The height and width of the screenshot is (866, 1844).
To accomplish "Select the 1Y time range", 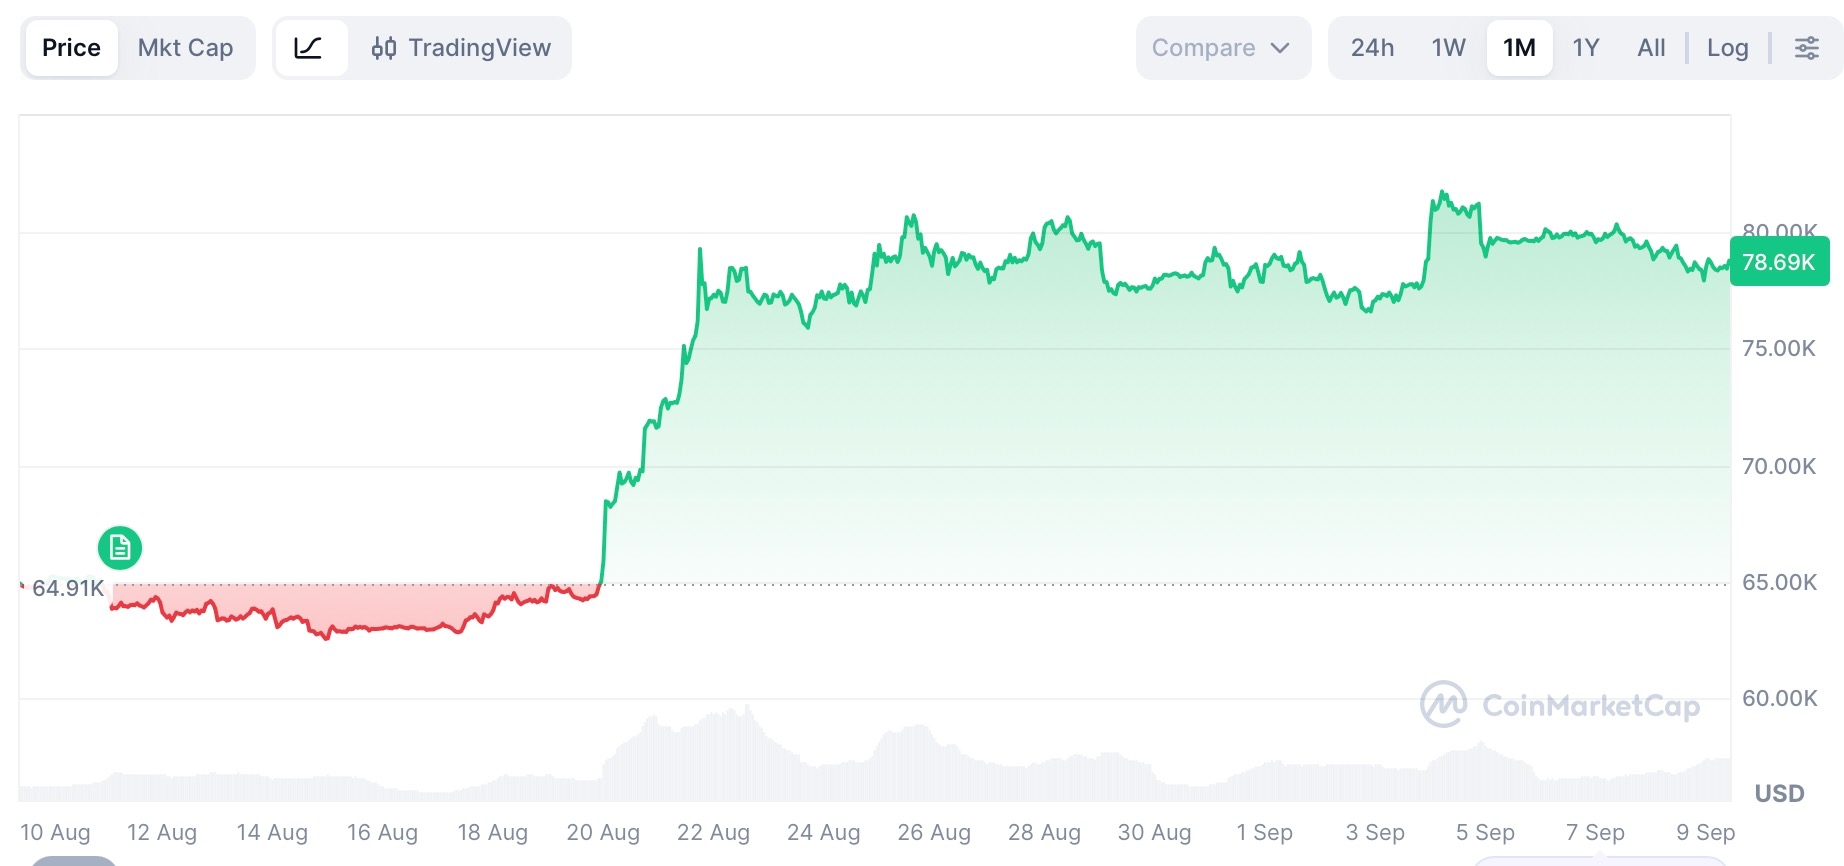I will (1586, 48).
